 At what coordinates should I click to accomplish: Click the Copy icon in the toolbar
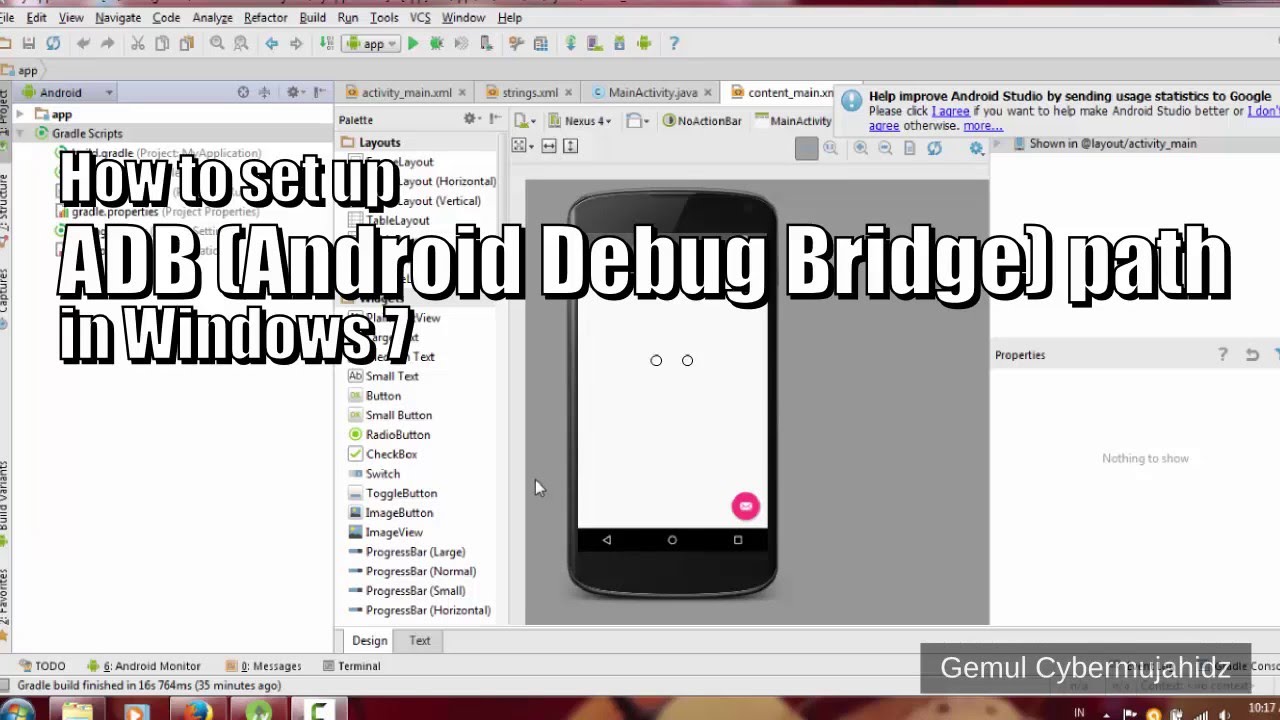(162, 43)
